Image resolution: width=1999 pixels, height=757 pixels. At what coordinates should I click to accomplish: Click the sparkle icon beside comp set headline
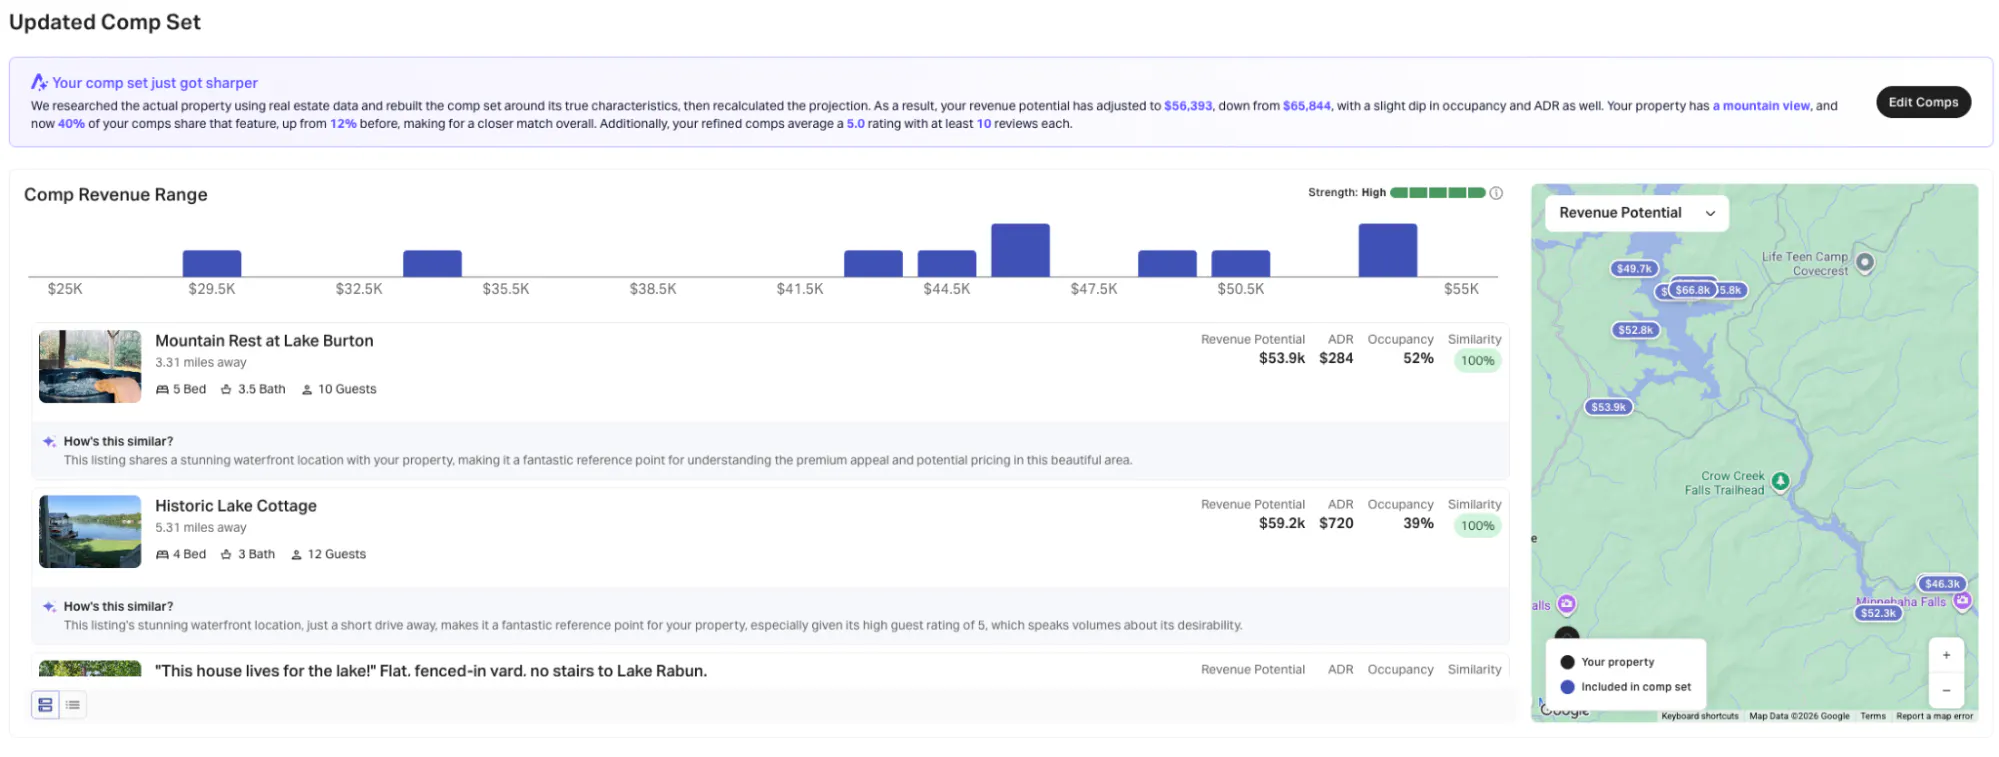point(39,82)
